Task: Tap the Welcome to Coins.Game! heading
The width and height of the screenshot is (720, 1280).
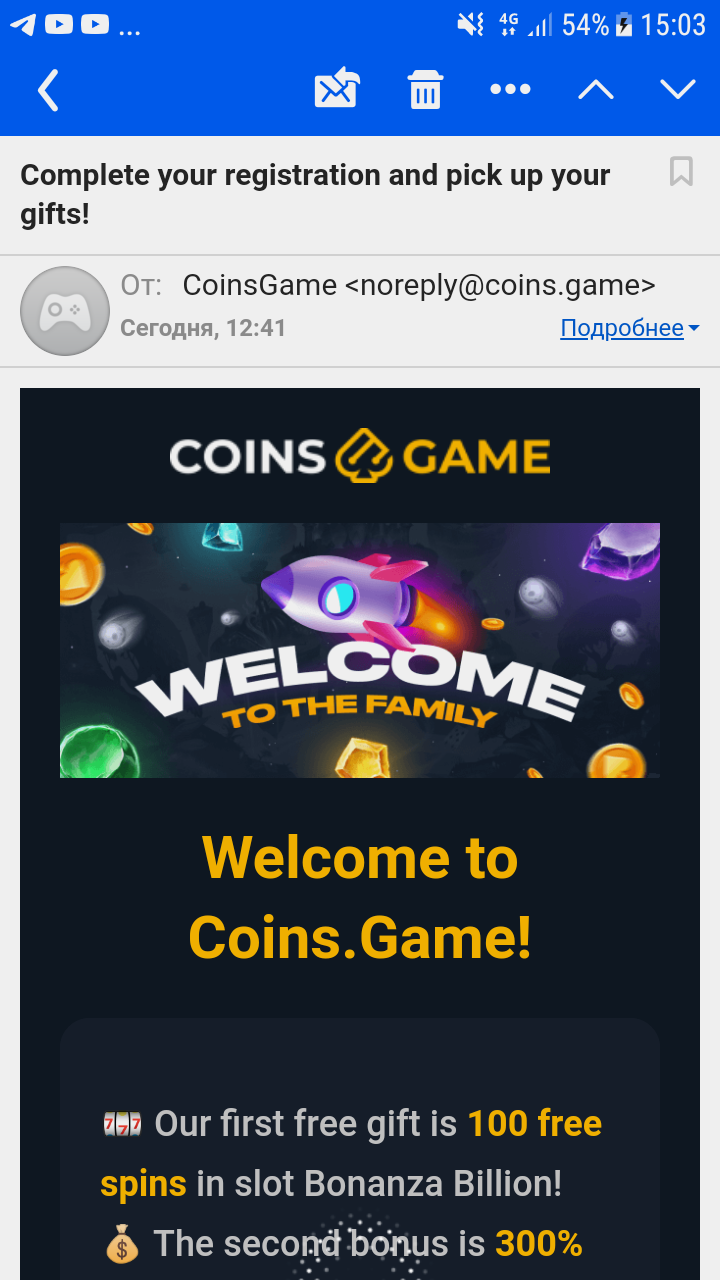Action: point(360,898)
